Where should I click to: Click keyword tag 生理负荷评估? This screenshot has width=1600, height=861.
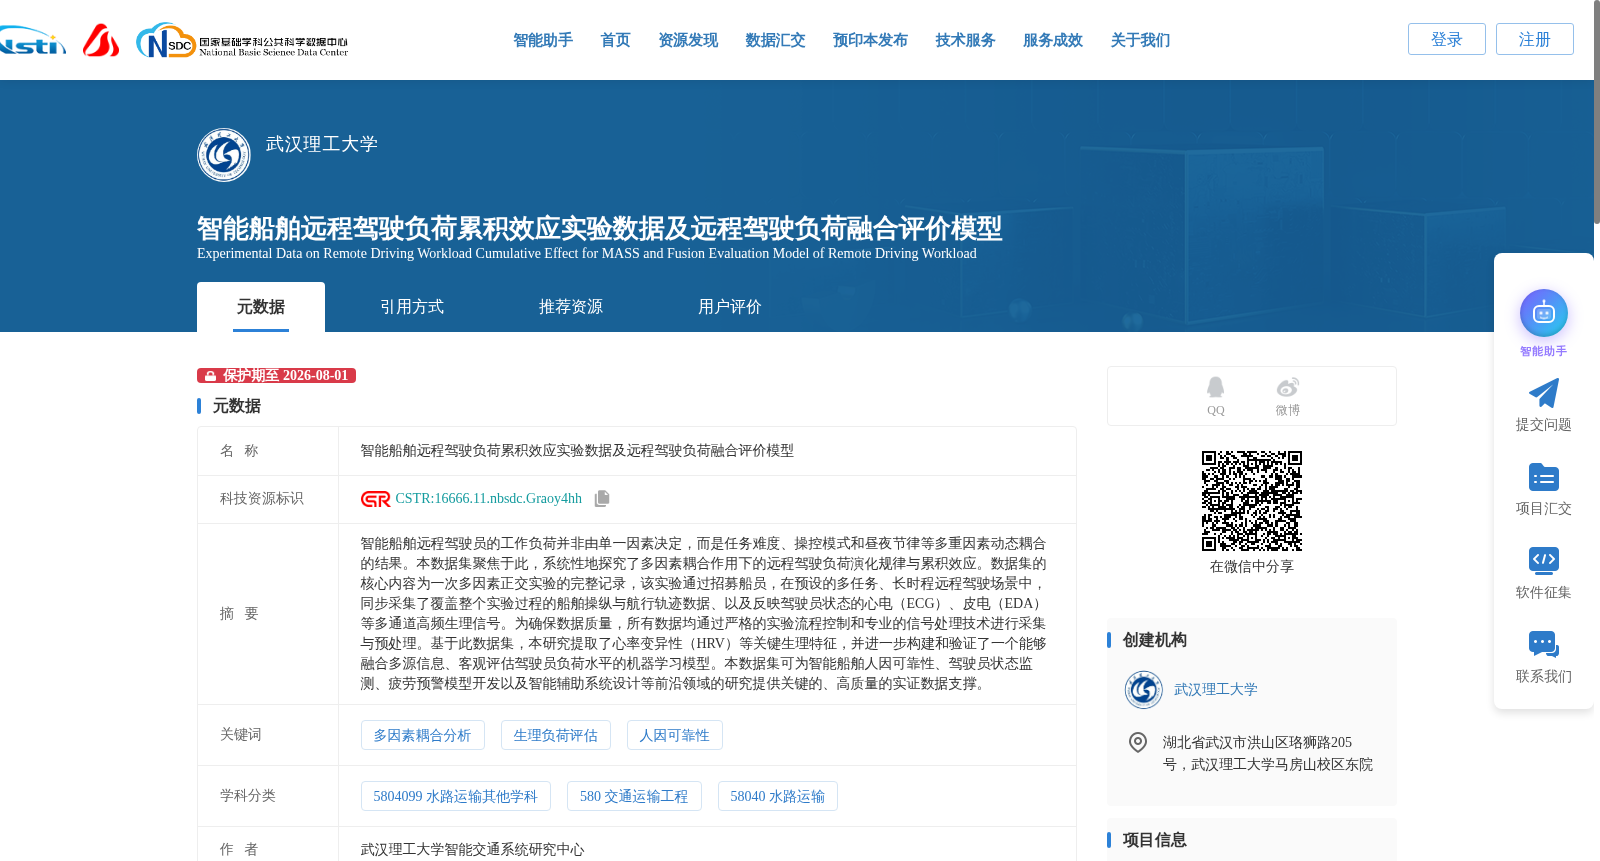pyautogui.click(x=555, y=735)
